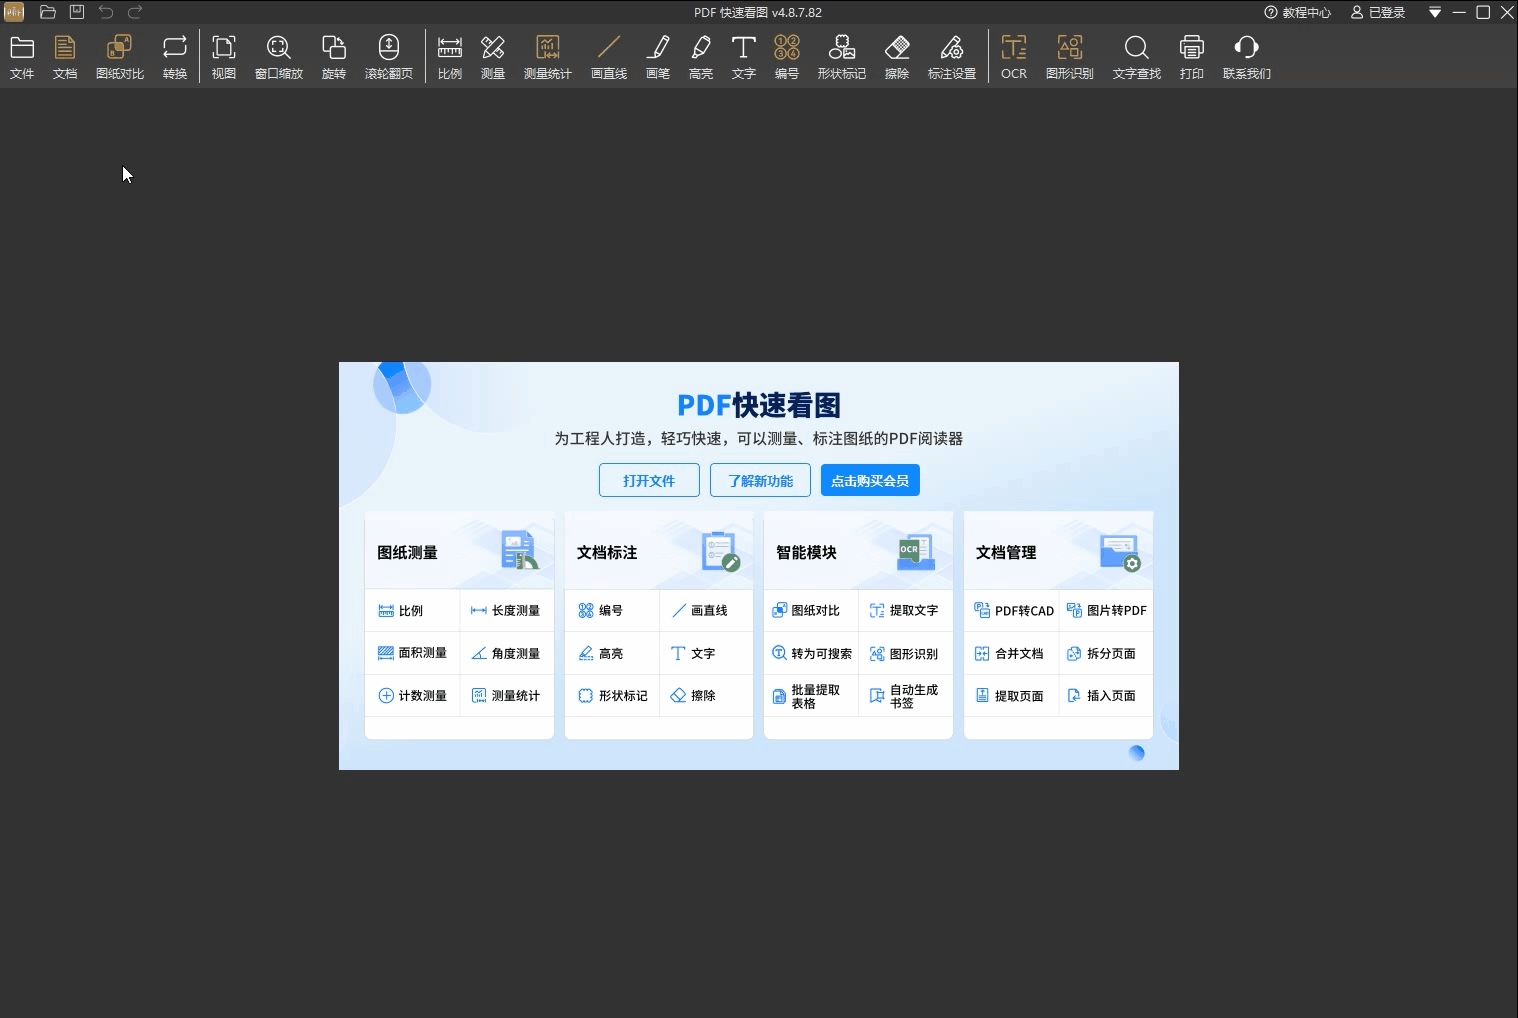Click the 编号 numbering toolbar icon

786,57
